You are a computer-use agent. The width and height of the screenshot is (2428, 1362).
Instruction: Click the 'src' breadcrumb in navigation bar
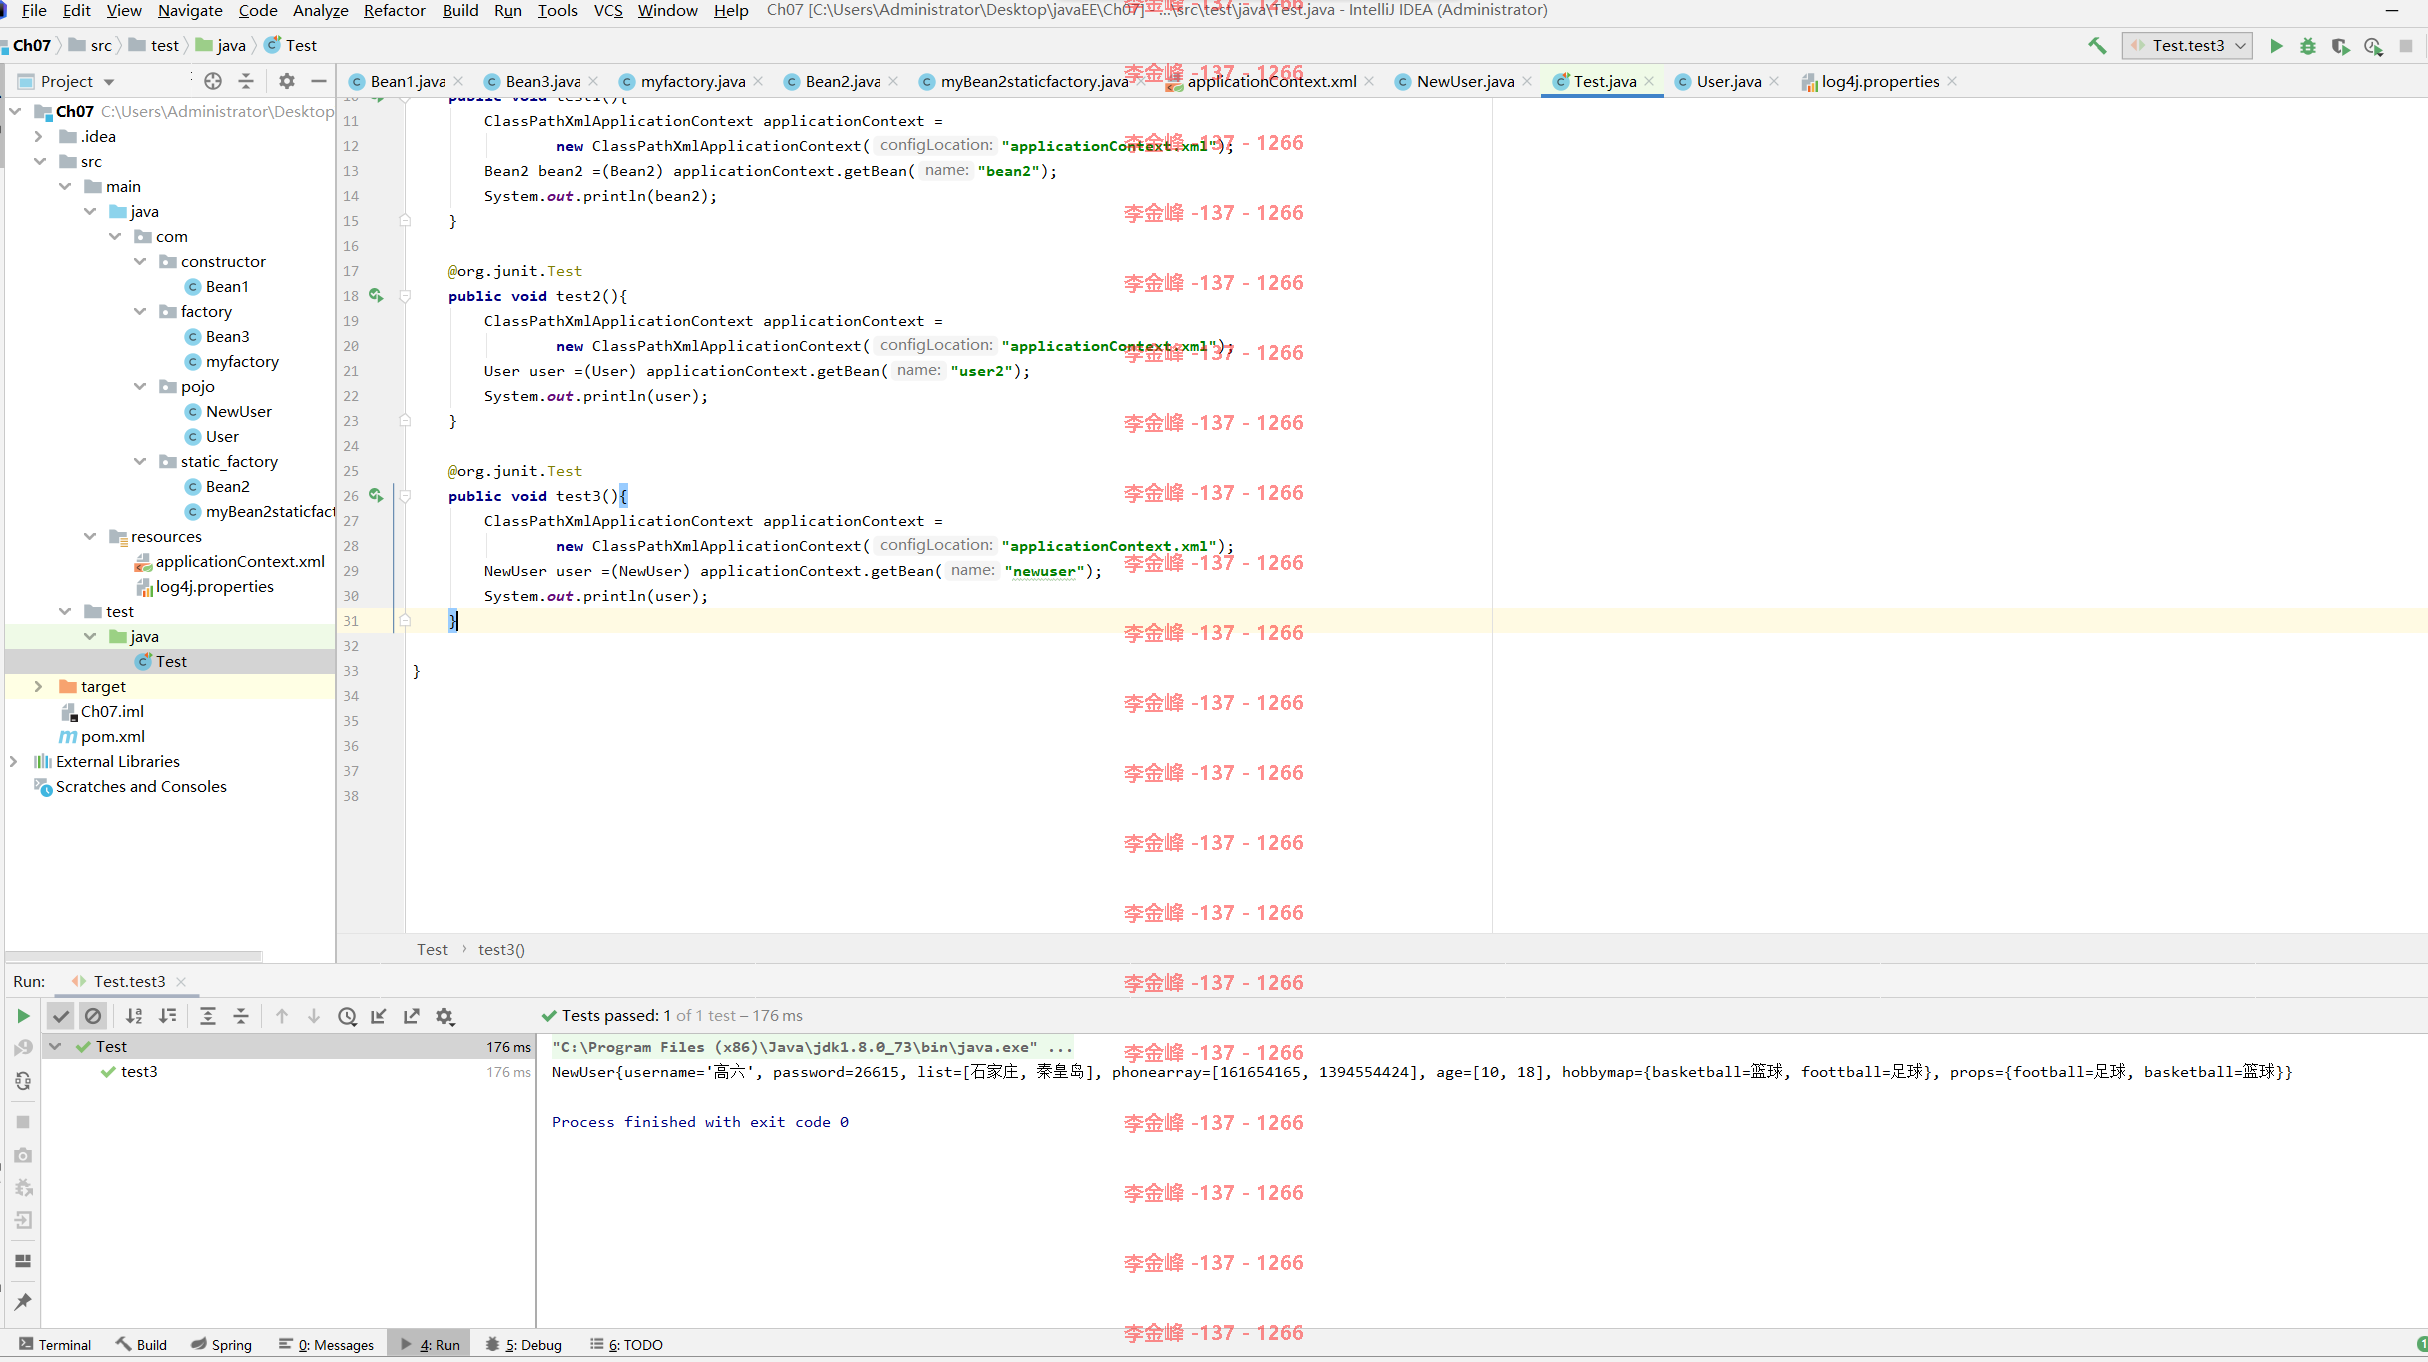point(101,45)
